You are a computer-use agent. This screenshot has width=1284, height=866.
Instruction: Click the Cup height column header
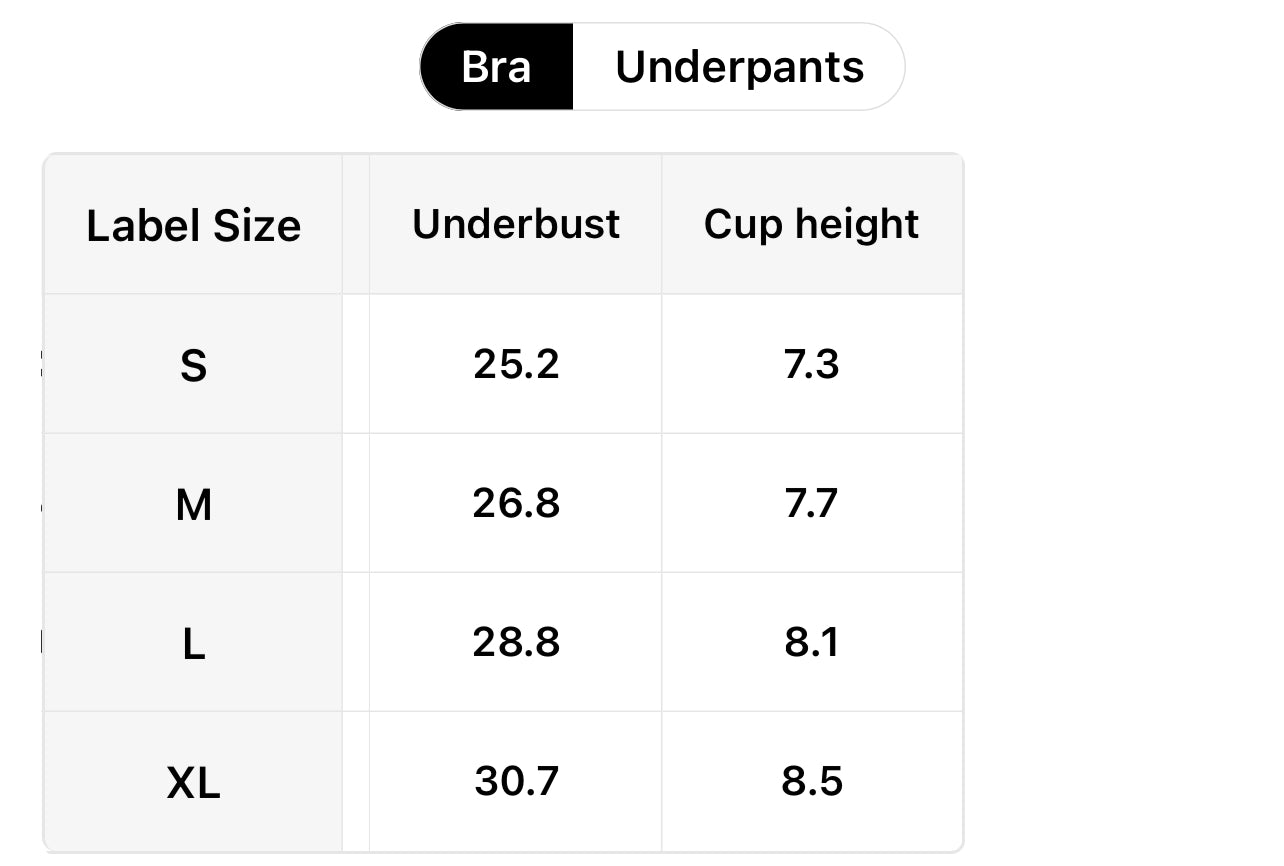tap(811, 224)
